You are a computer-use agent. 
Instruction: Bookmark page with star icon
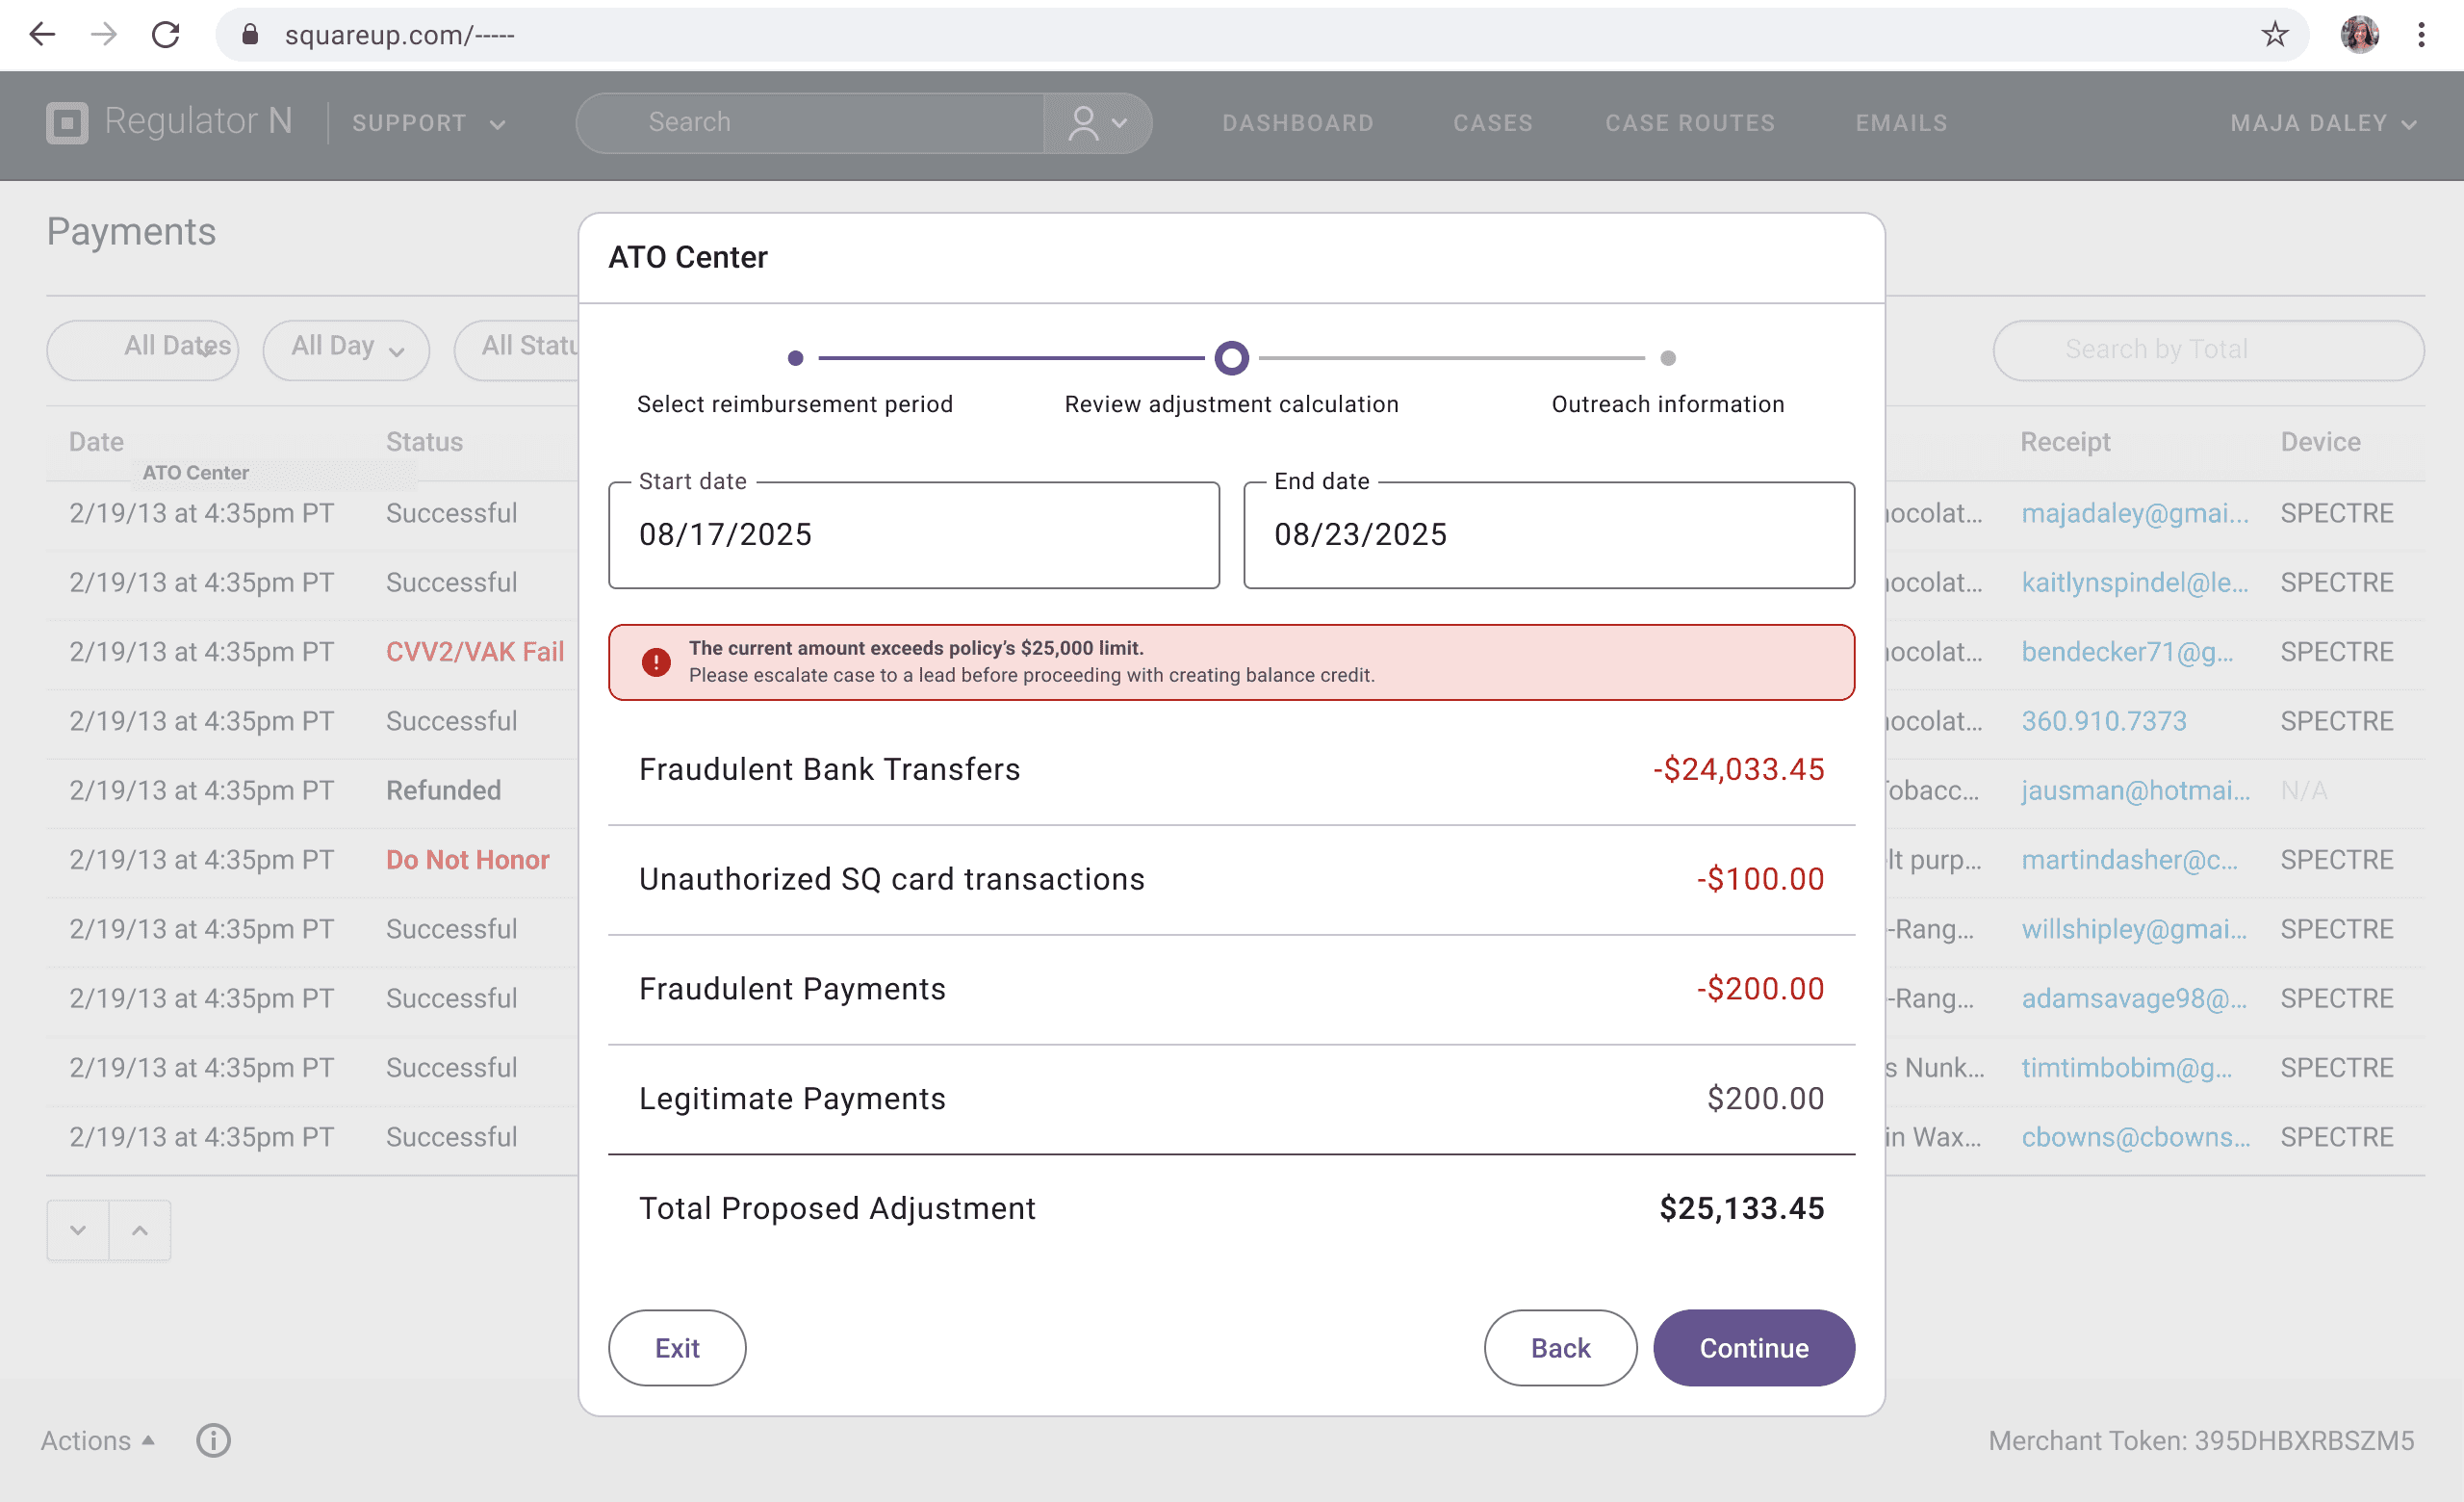pyautogui.click(x=2274, y=35)
